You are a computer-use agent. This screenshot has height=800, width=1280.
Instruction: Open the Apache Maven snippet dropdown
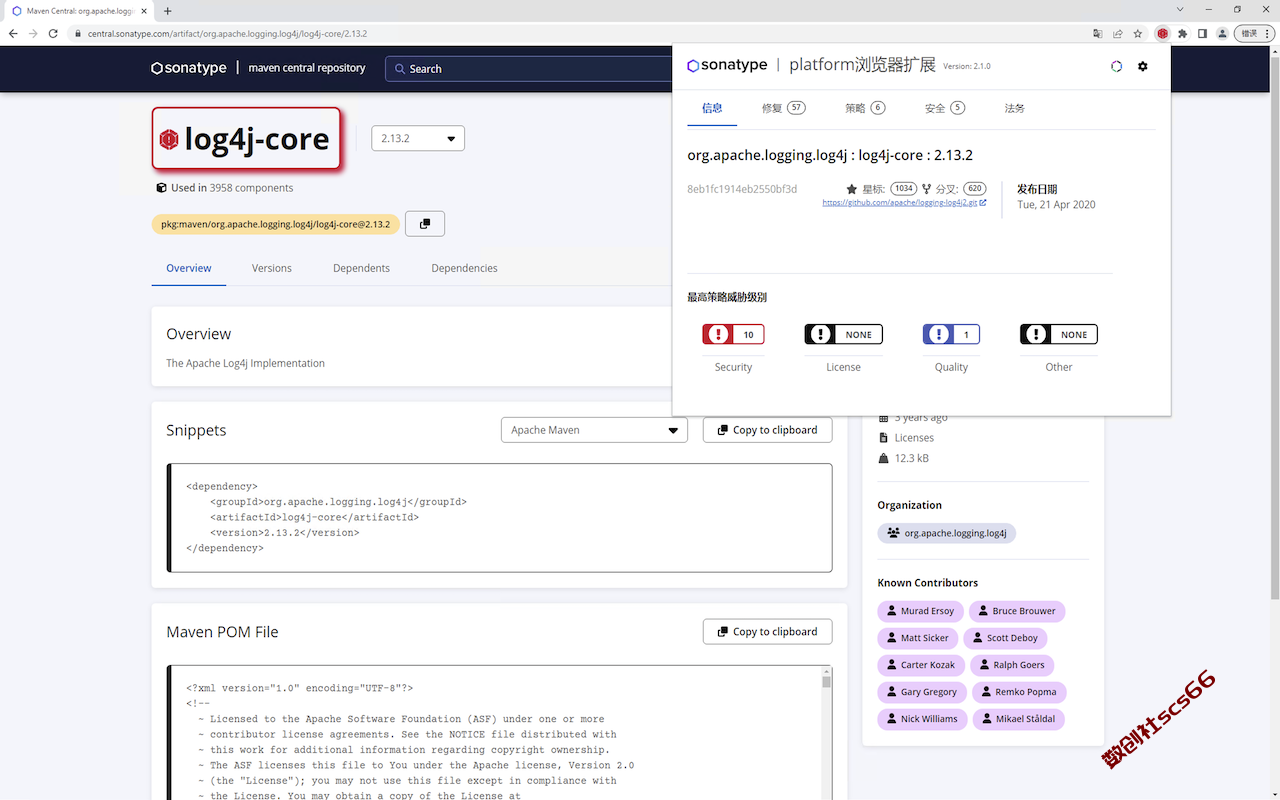594,430
